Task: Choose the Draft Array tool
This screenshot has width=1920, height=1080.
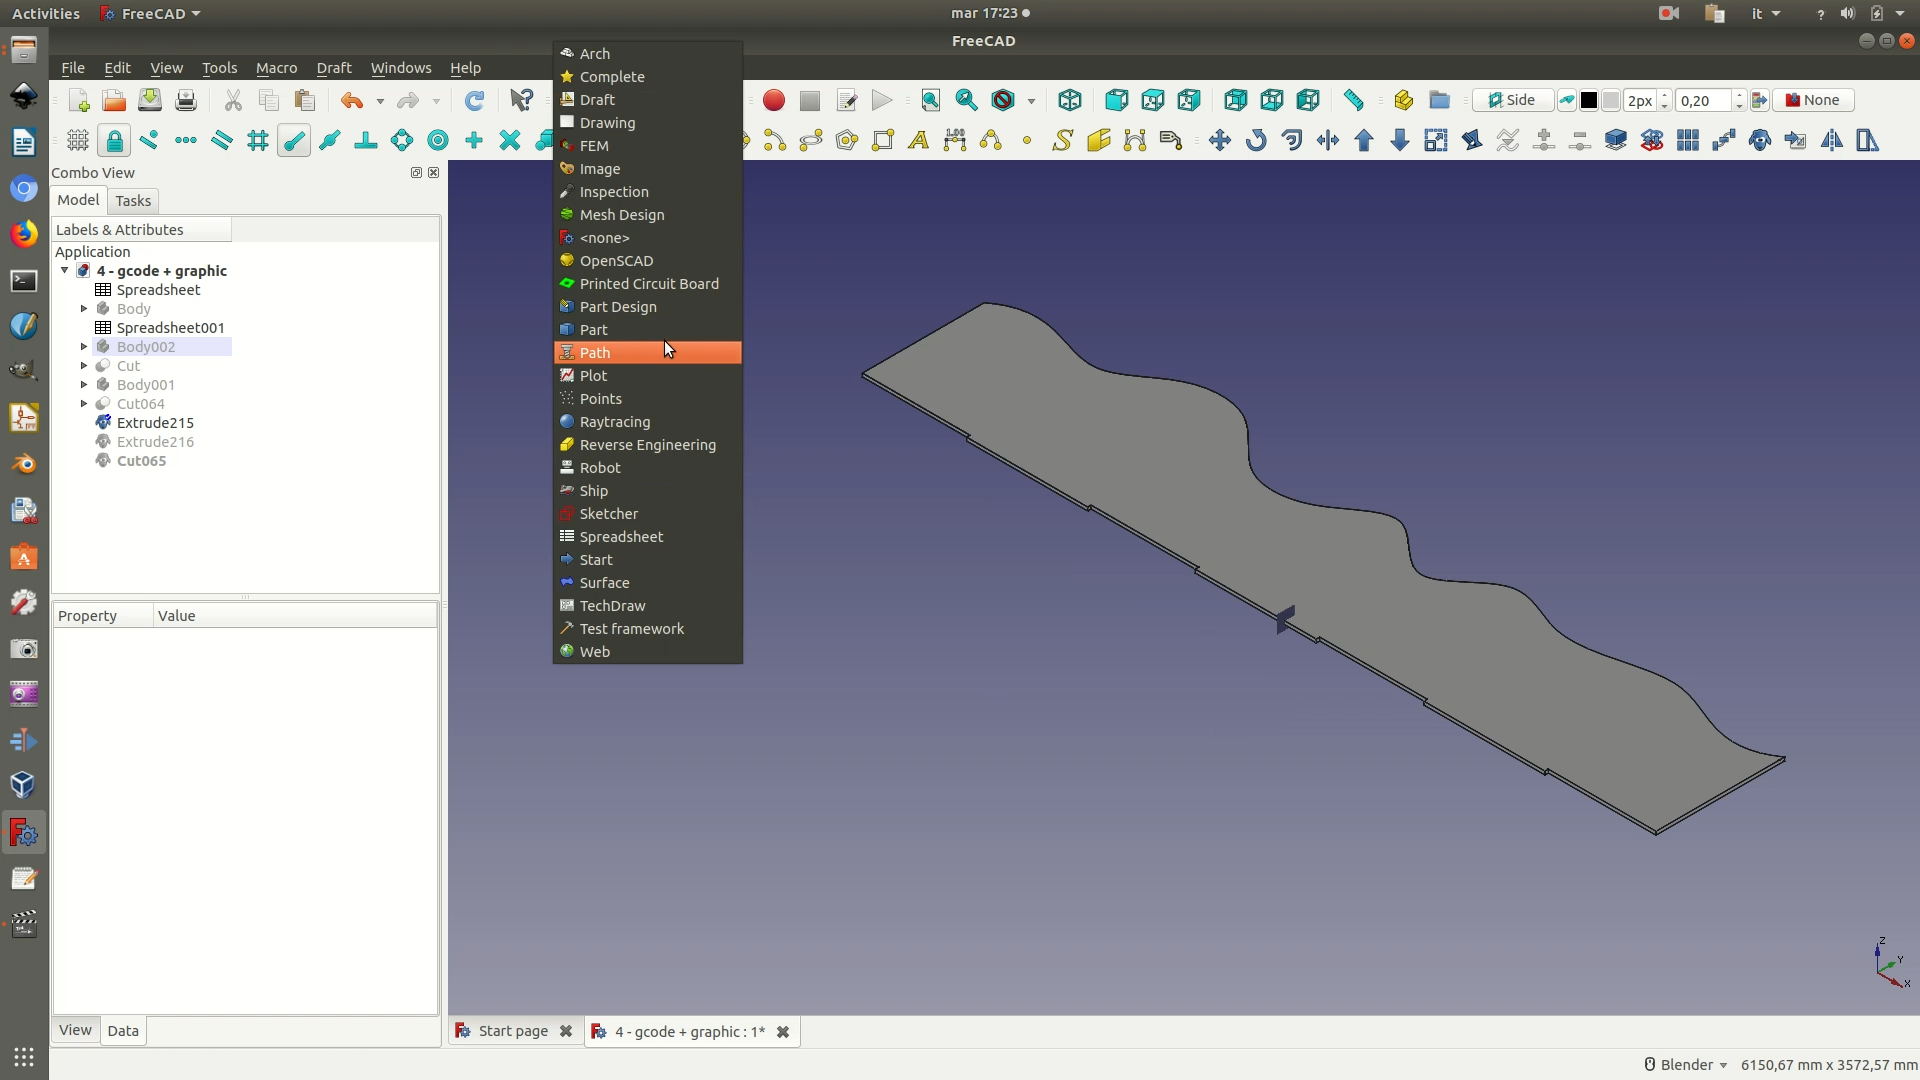Action: (x=1688, y=140)
